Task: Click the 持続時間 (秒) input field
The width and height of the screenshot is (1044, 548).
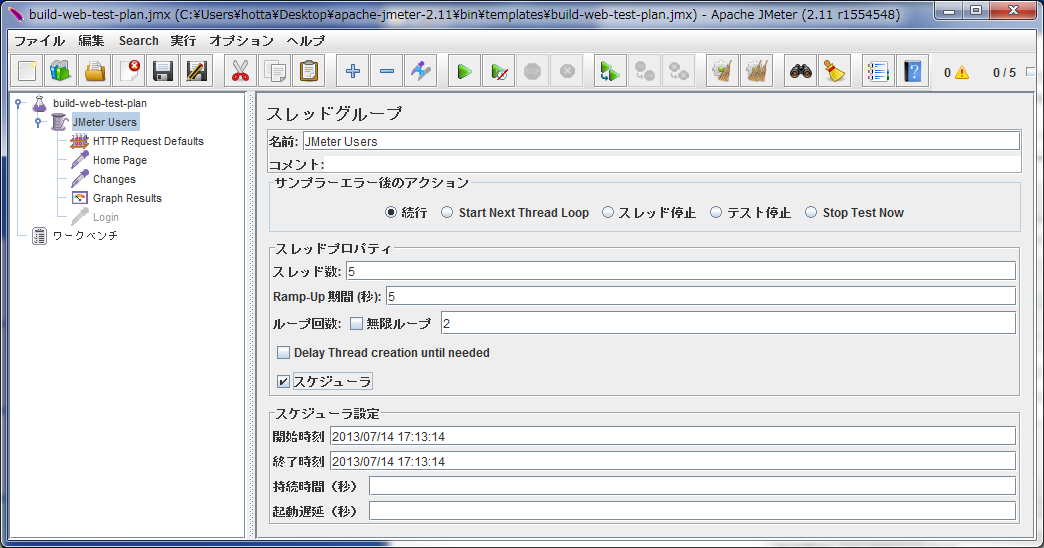Action: click(x=692, y=486)
